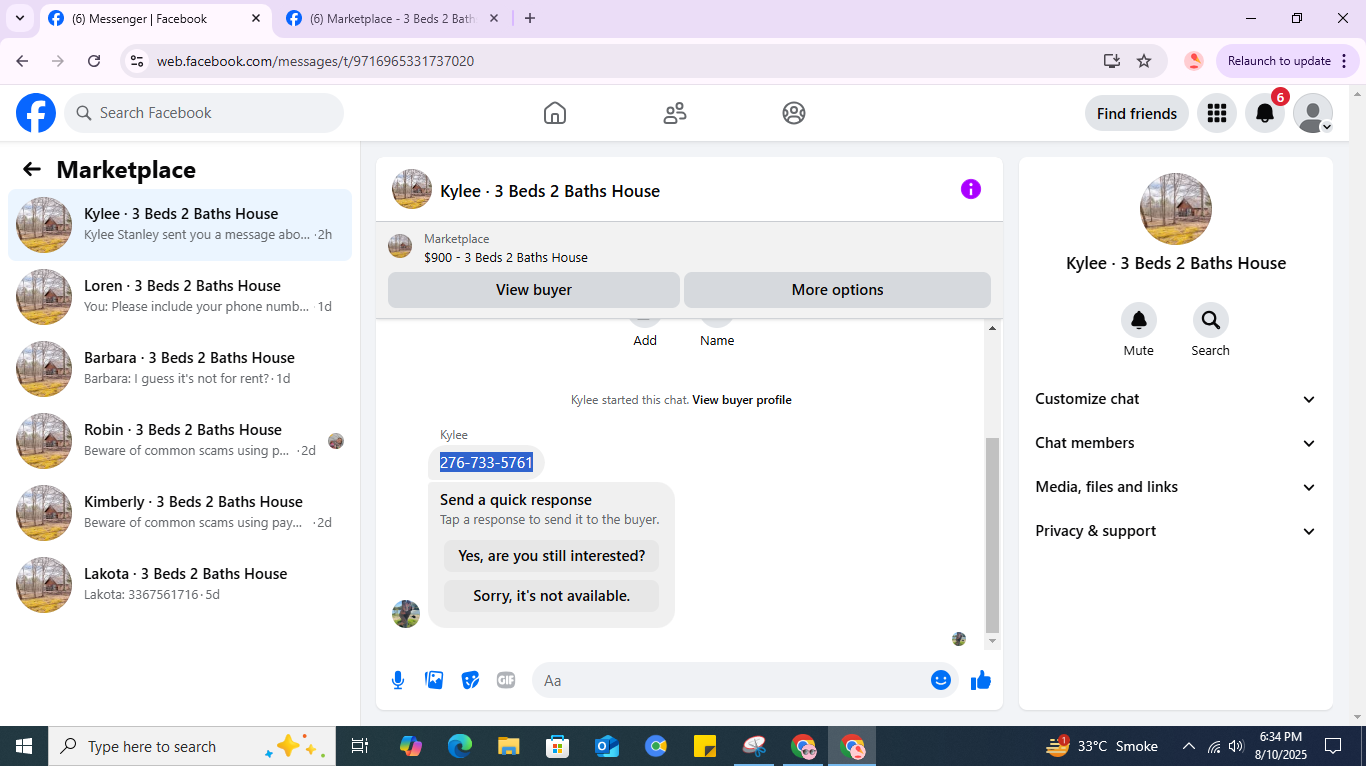Image resolution: width=1366 pixels, height=766 pixels.
Task: Open the Robin 3 Beds 2 Baths conversation
Action: [x=180, y=441]
